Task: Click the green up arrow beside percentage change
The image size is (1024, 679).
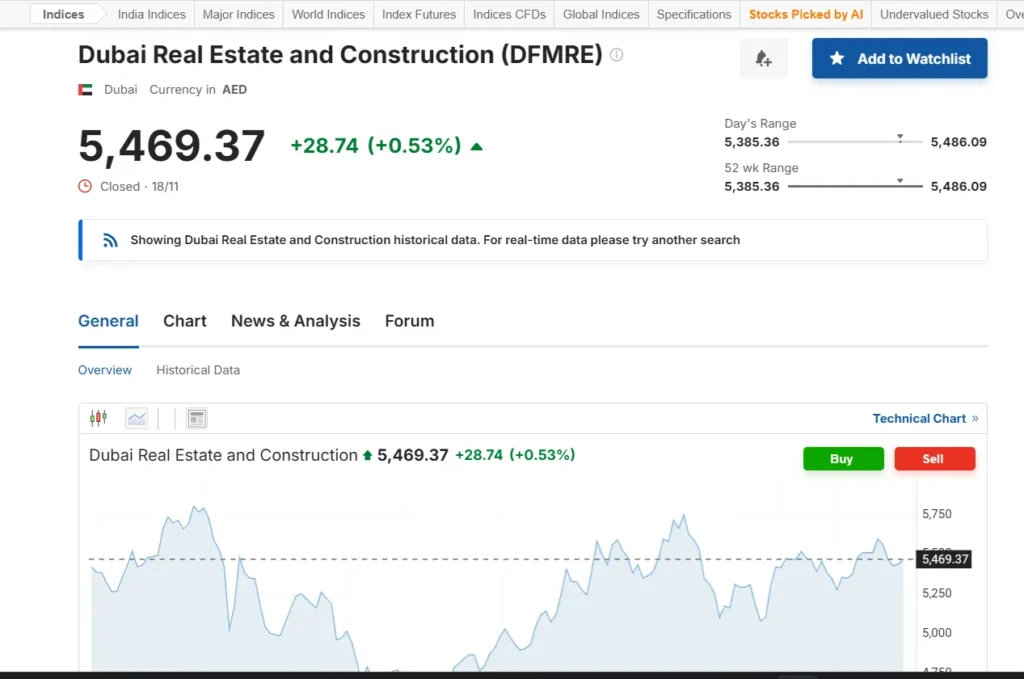Action: tap(477, 145)
